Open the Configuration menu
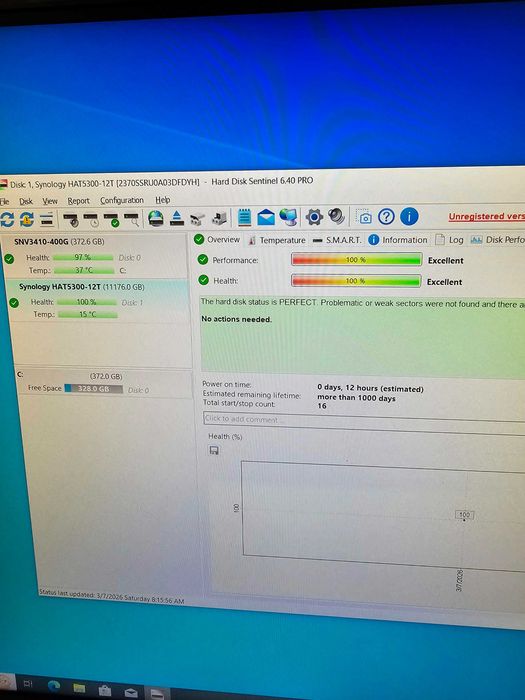The image size is (525, 700). tap(122, 200)
